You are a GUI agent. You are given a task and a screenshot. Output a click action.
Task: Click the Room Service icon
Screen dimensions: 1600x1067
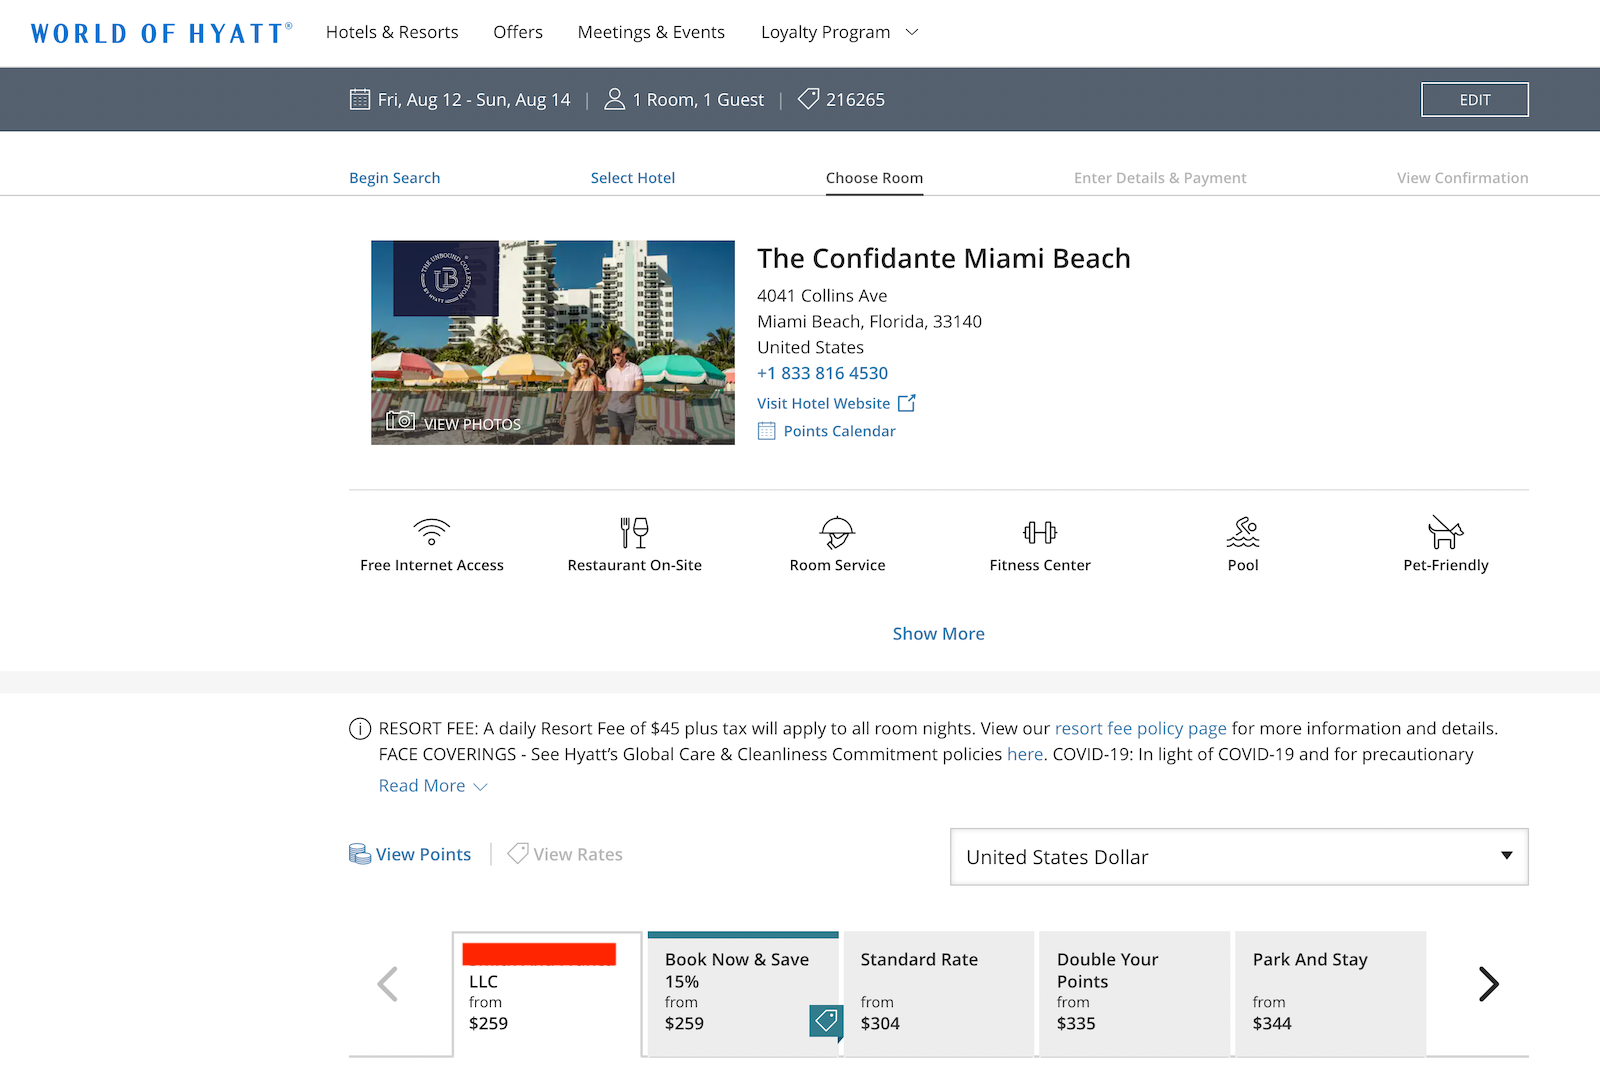coord(837,534)
